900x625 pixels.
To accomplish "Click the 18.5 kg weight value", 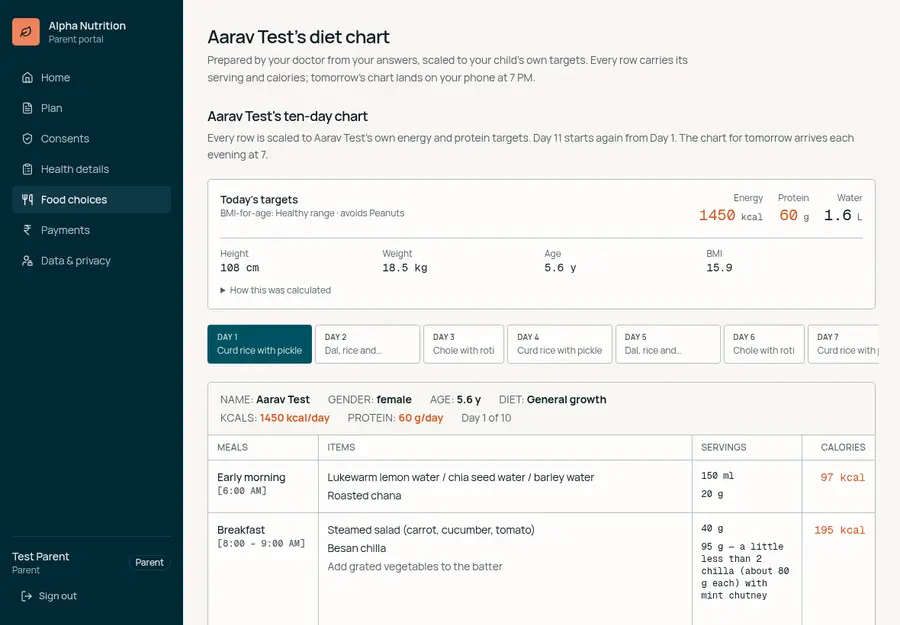I will point(405,267).
